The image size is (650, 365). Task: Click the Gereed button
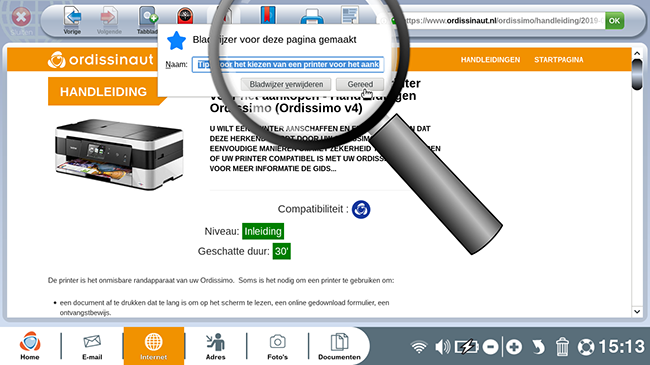coord(360,84)
